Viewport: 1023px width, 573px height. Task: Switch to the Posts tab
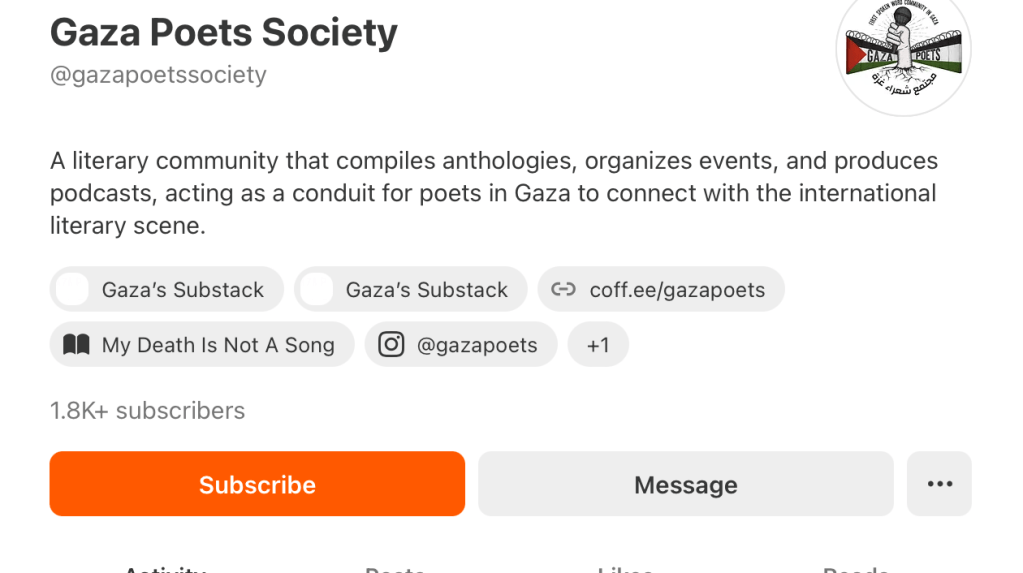click(x=396, y=569)
